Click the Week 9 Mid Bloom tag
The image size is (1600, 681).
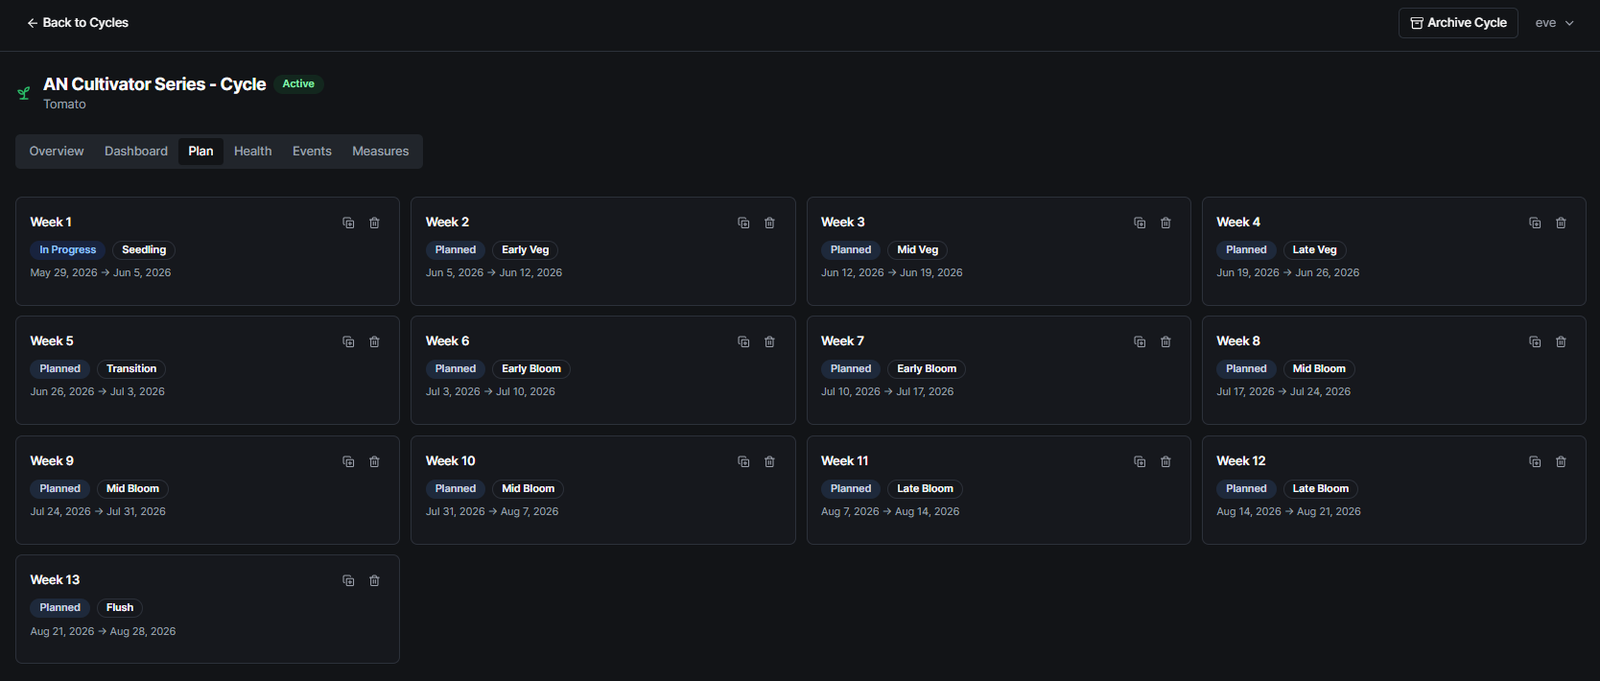coord(133,489)
